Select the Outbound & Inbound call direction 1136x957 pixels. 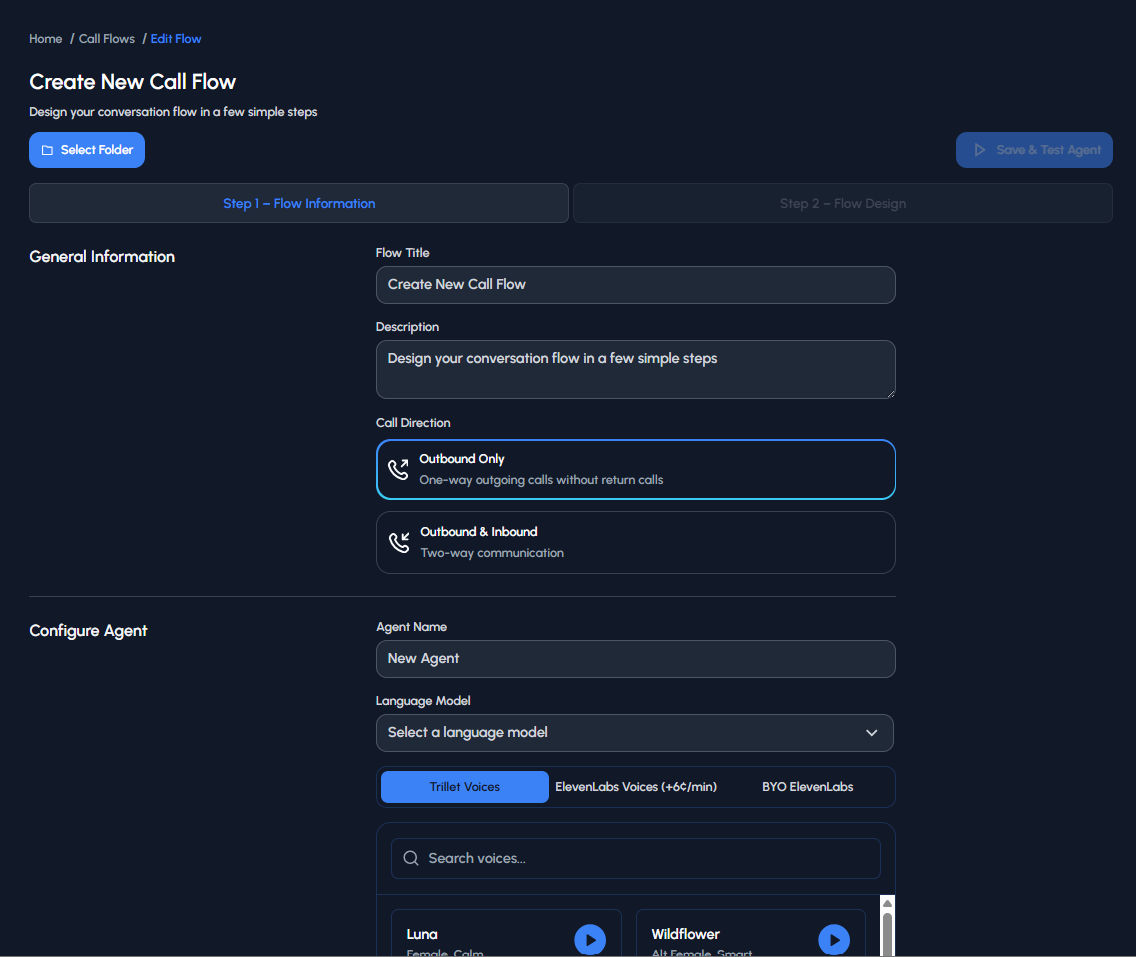tap(636, 540)
